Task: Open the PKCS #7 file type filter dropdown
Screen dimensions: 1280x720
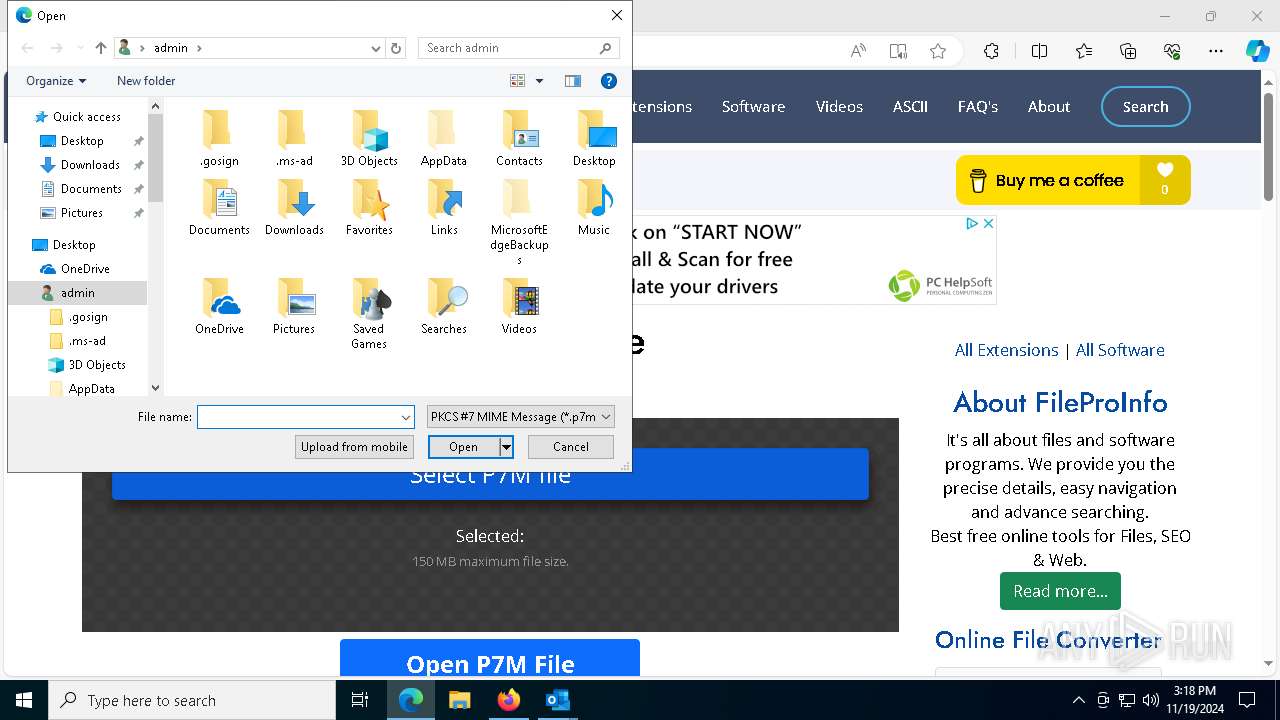Action: pos(520,417)
